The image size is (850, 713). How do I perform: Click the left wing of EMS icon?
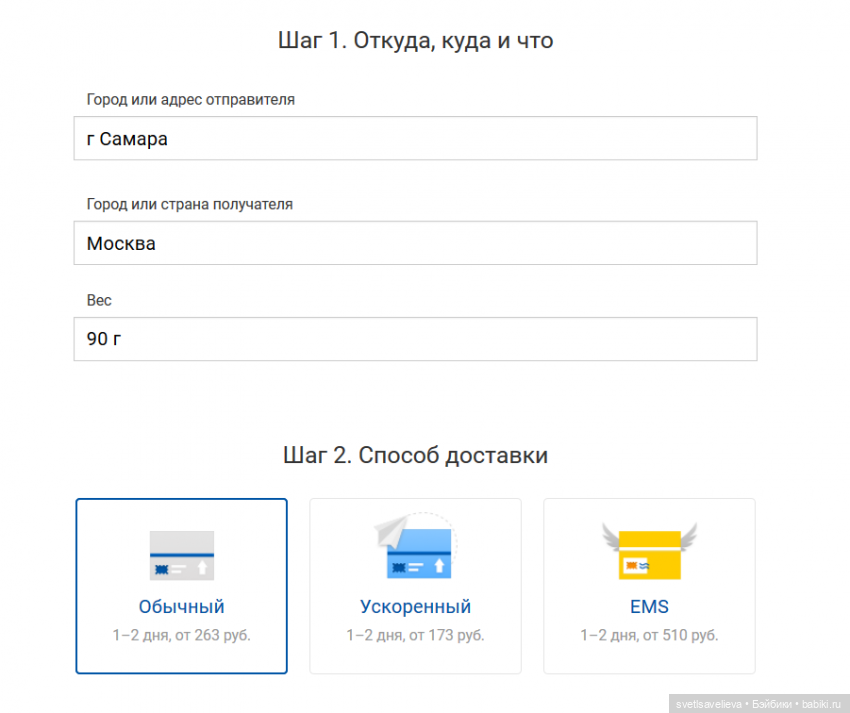coord(612,536)
